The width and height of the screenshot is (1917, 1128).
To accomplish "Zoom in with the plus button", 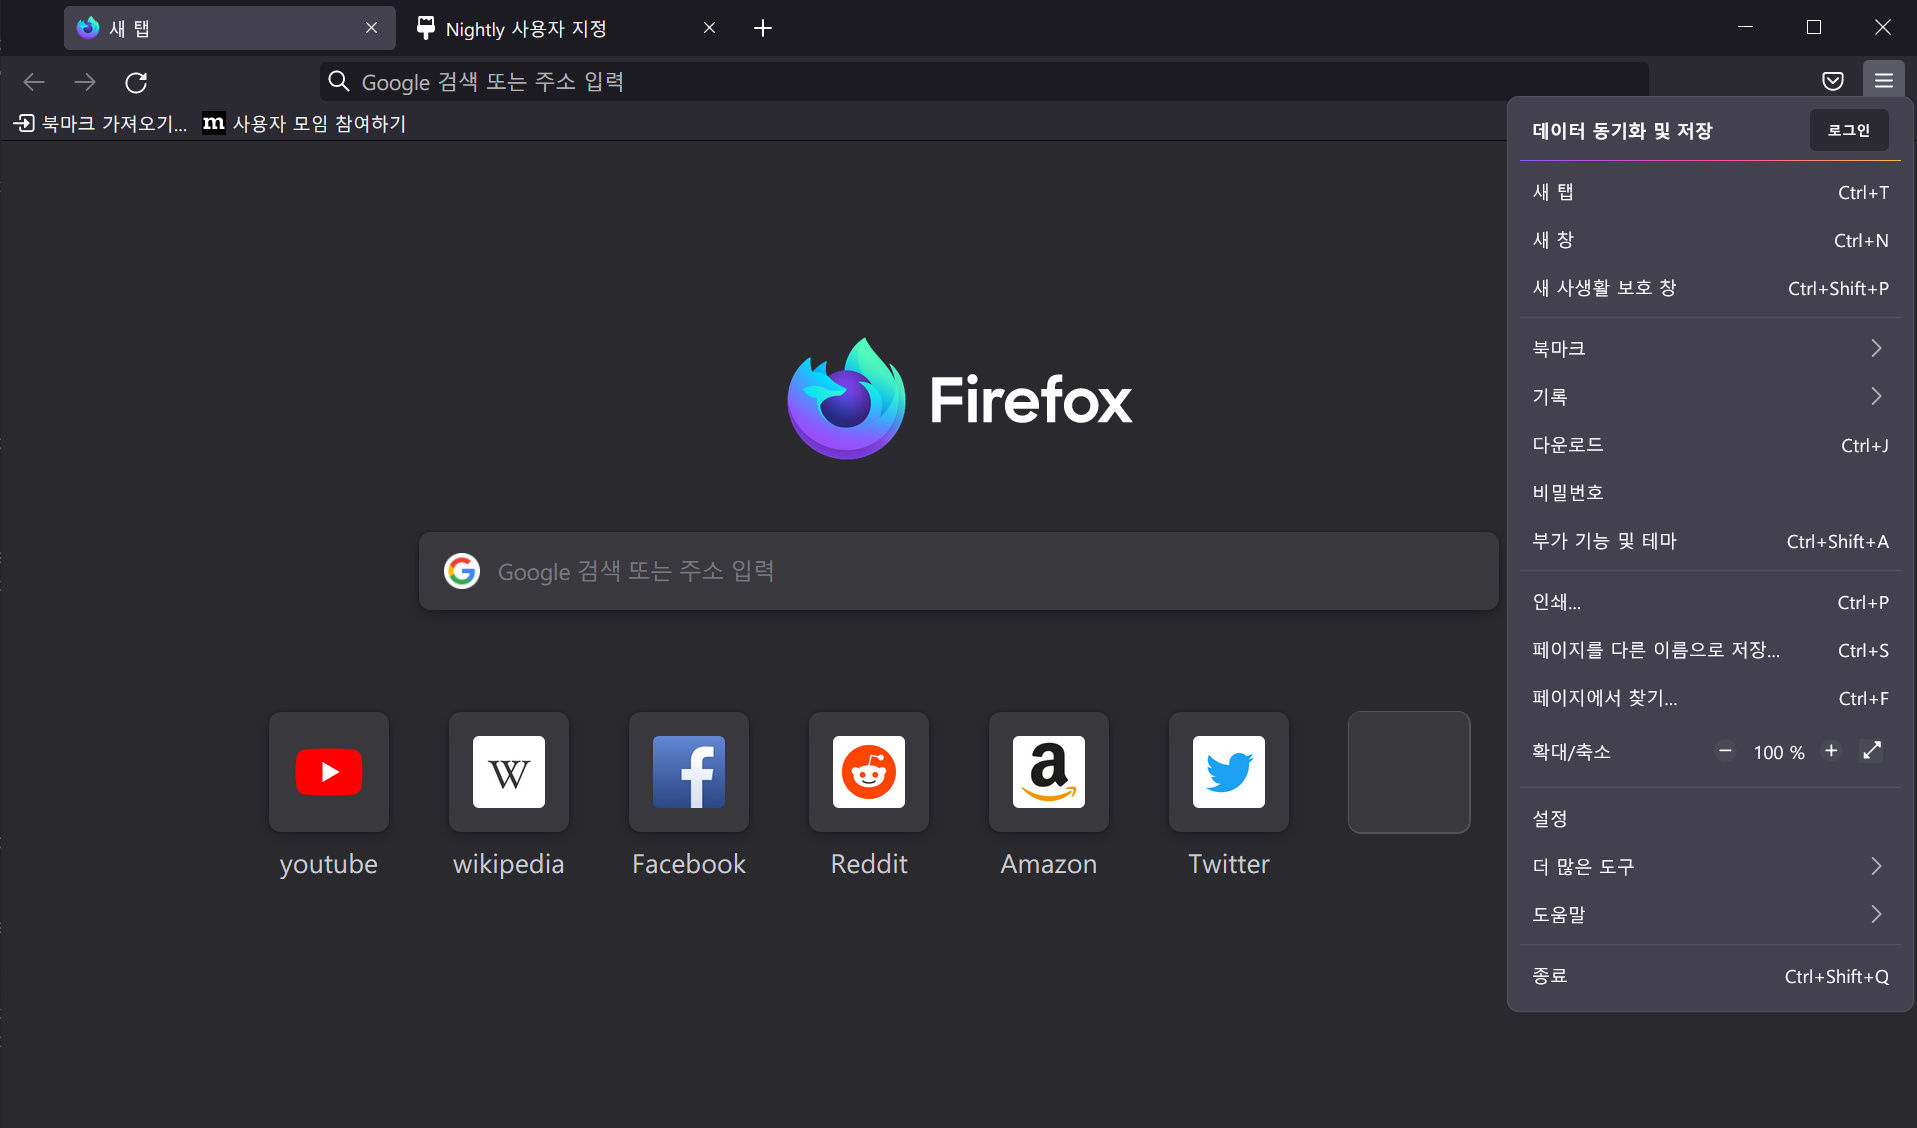I will (x=1831, y=751).
